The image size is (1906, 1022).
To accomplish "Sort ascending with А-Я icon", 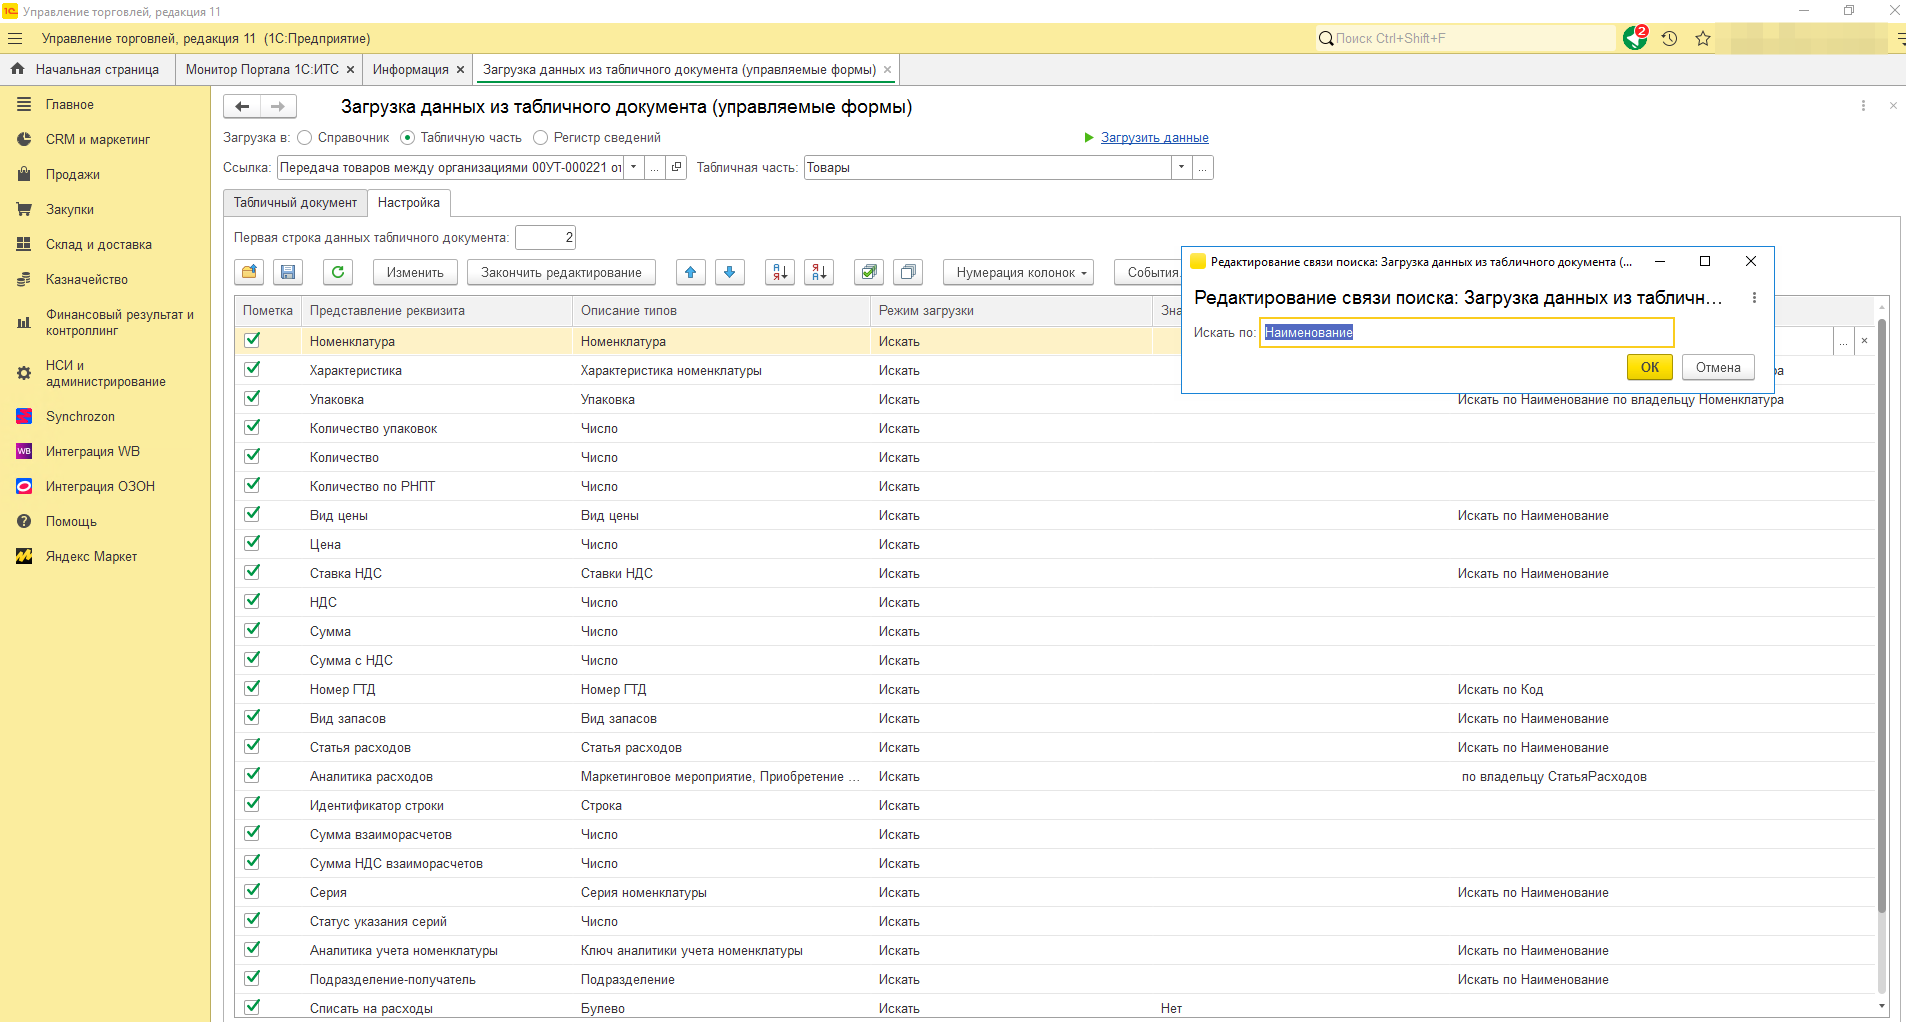I will [780, 272].
